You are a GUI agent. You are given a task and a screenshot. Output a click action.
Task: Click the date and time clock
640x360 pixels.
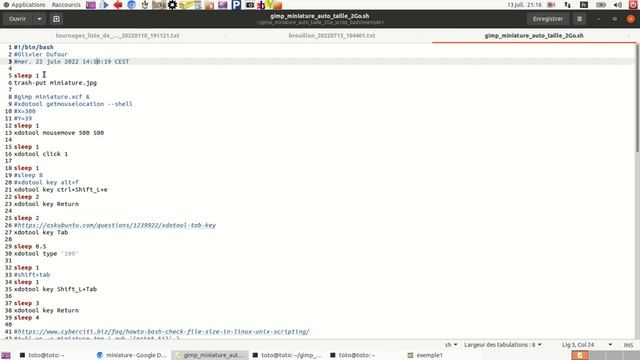tap(524, 5)
